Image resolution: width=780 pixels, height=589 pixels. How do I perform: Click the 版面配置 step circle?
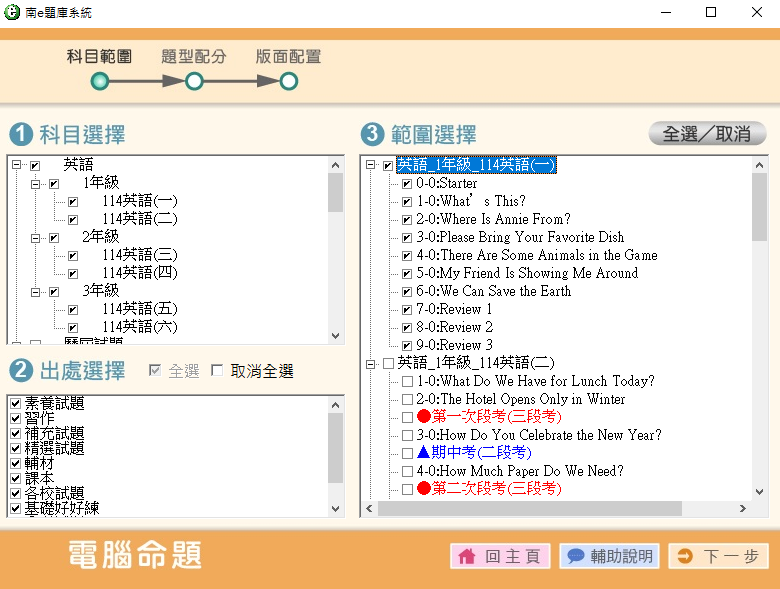pos(288,81)
